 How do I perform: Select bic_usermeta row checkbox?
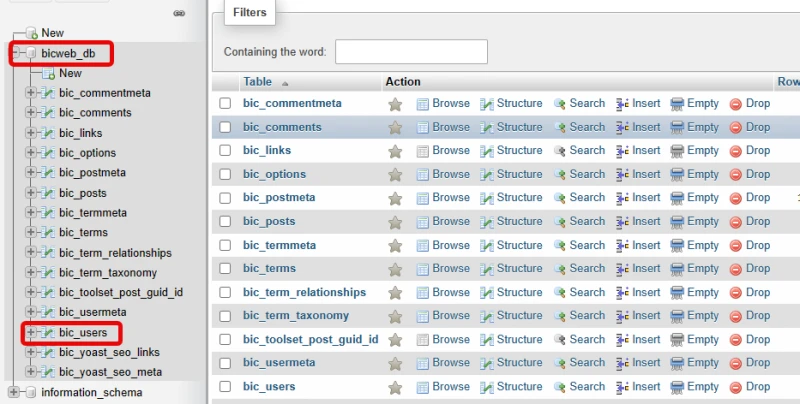point(225,363)
